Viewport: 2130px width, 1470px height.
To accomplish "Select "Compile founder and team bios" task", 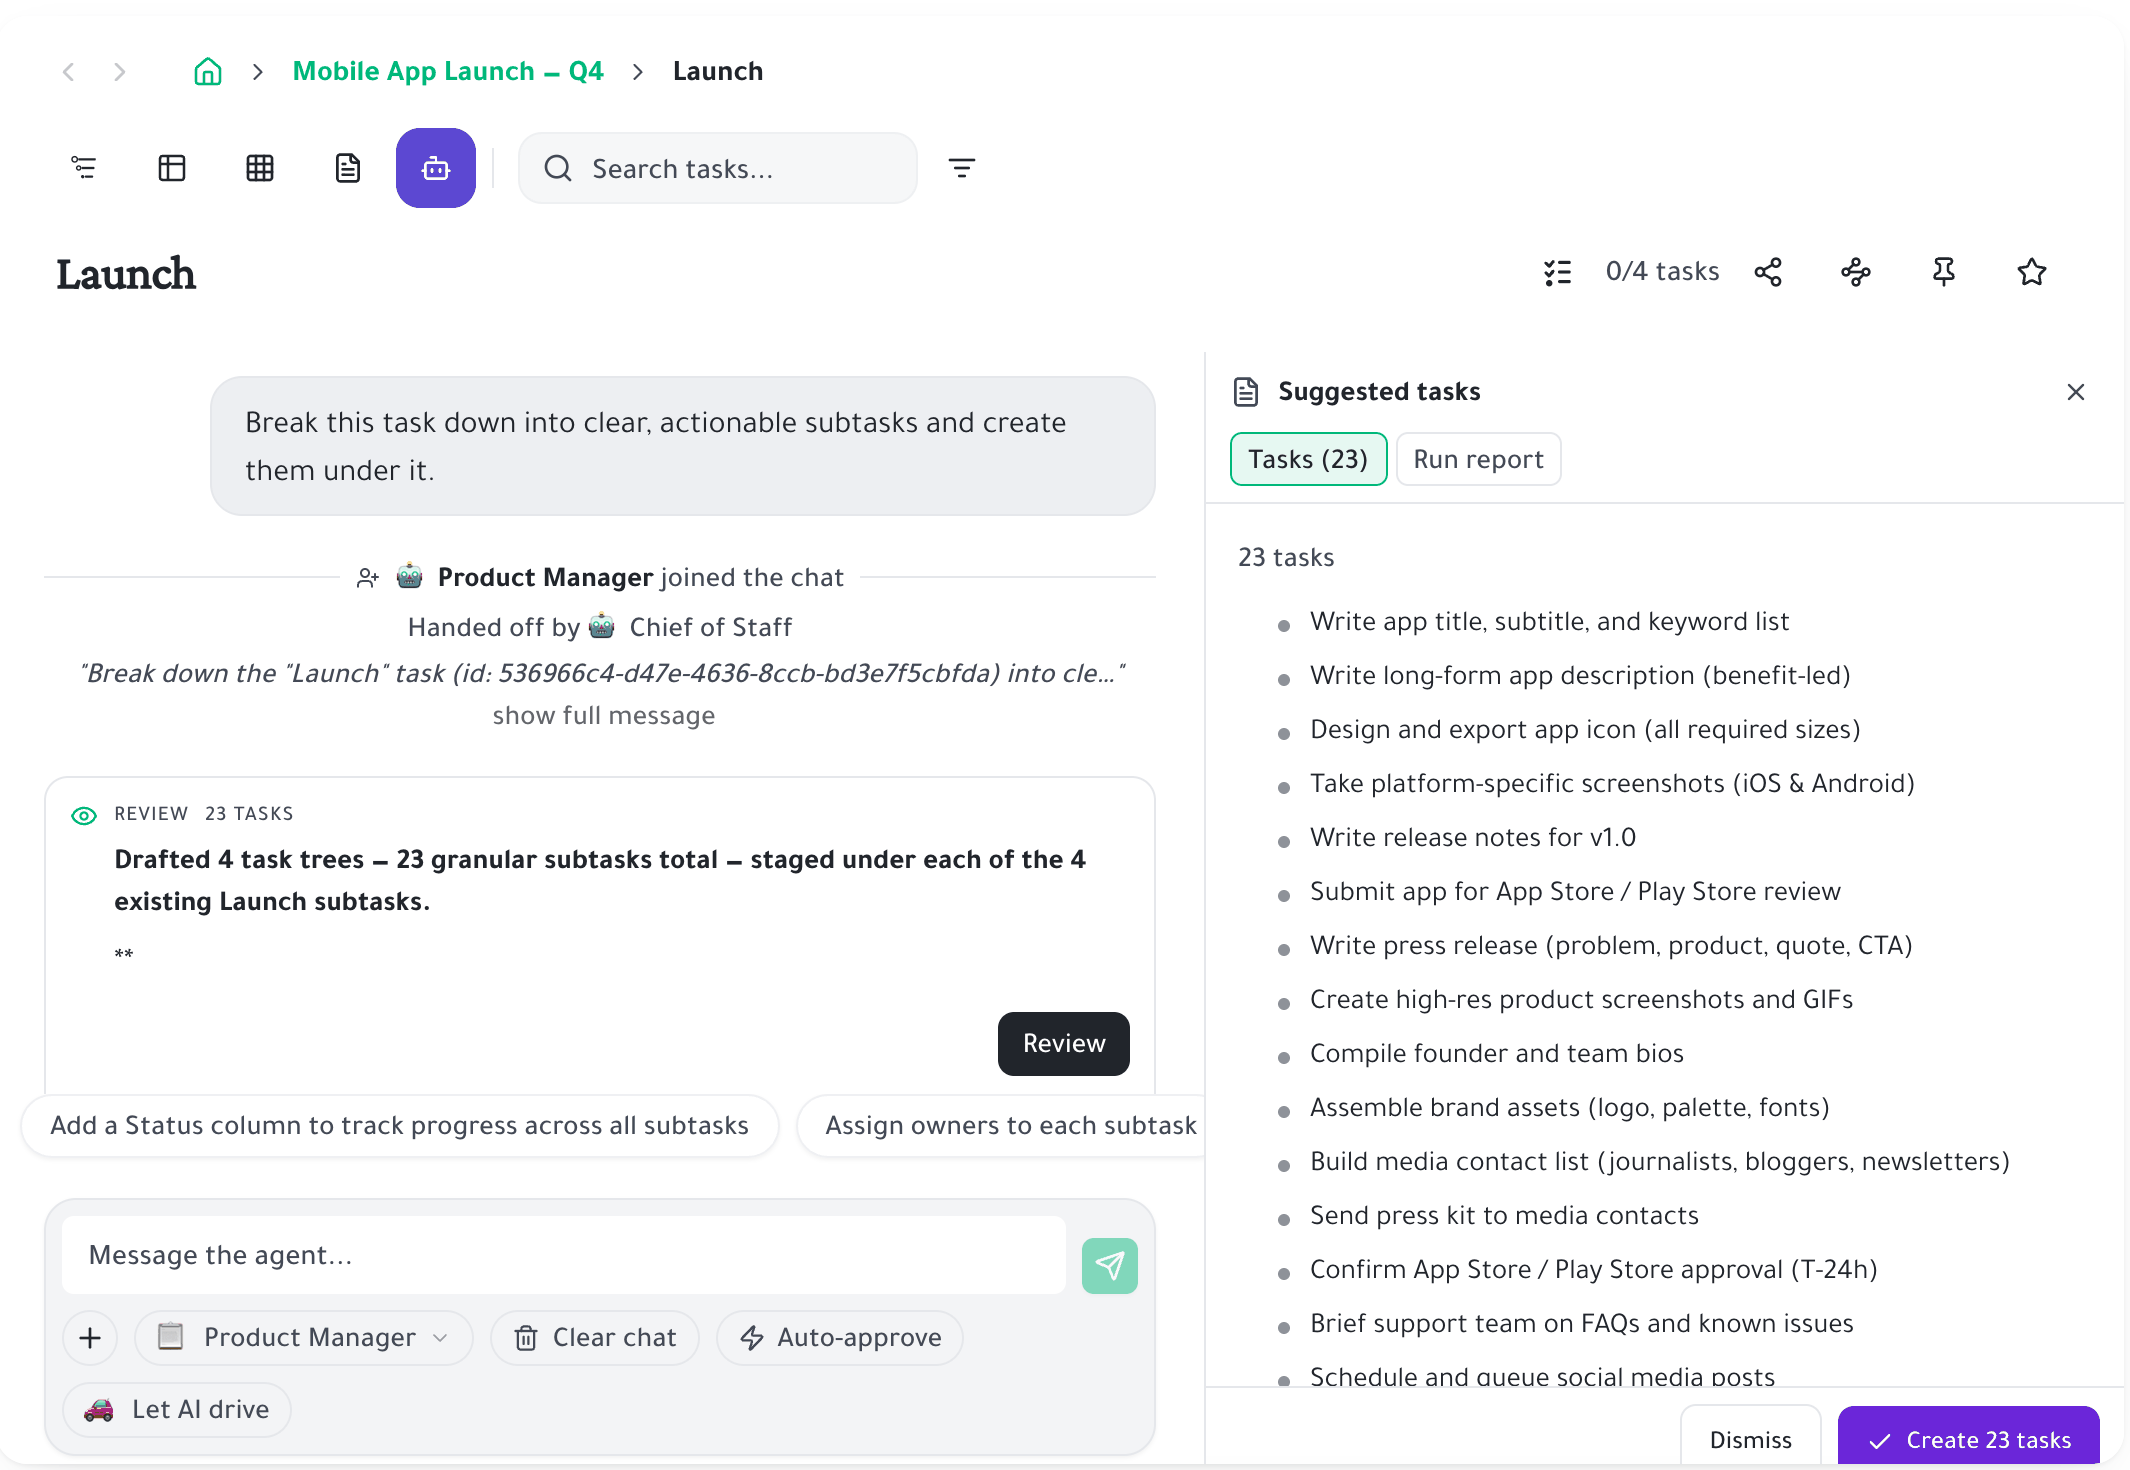I will [1497, 1054].
